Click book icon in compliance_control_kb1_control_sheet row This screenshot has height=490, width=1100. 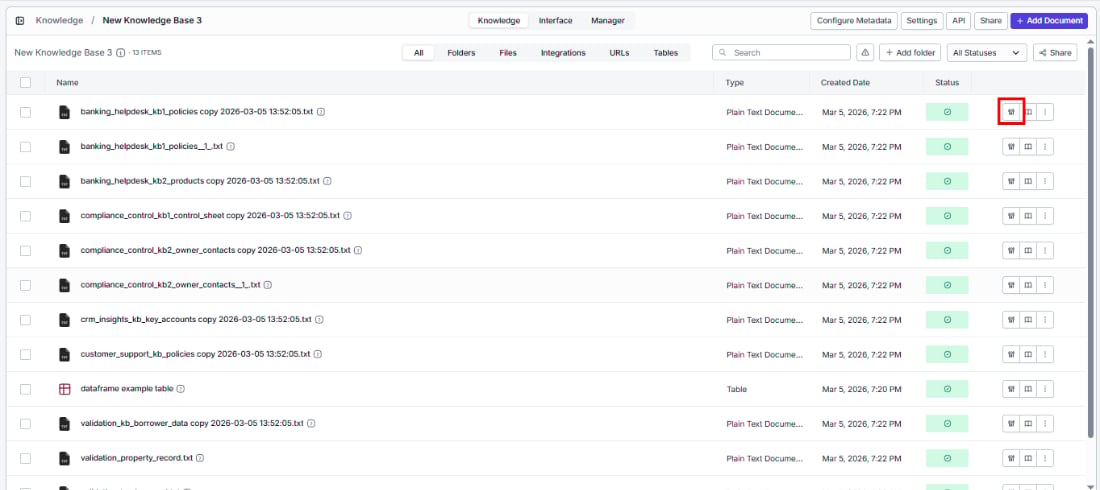point(1028,216)
